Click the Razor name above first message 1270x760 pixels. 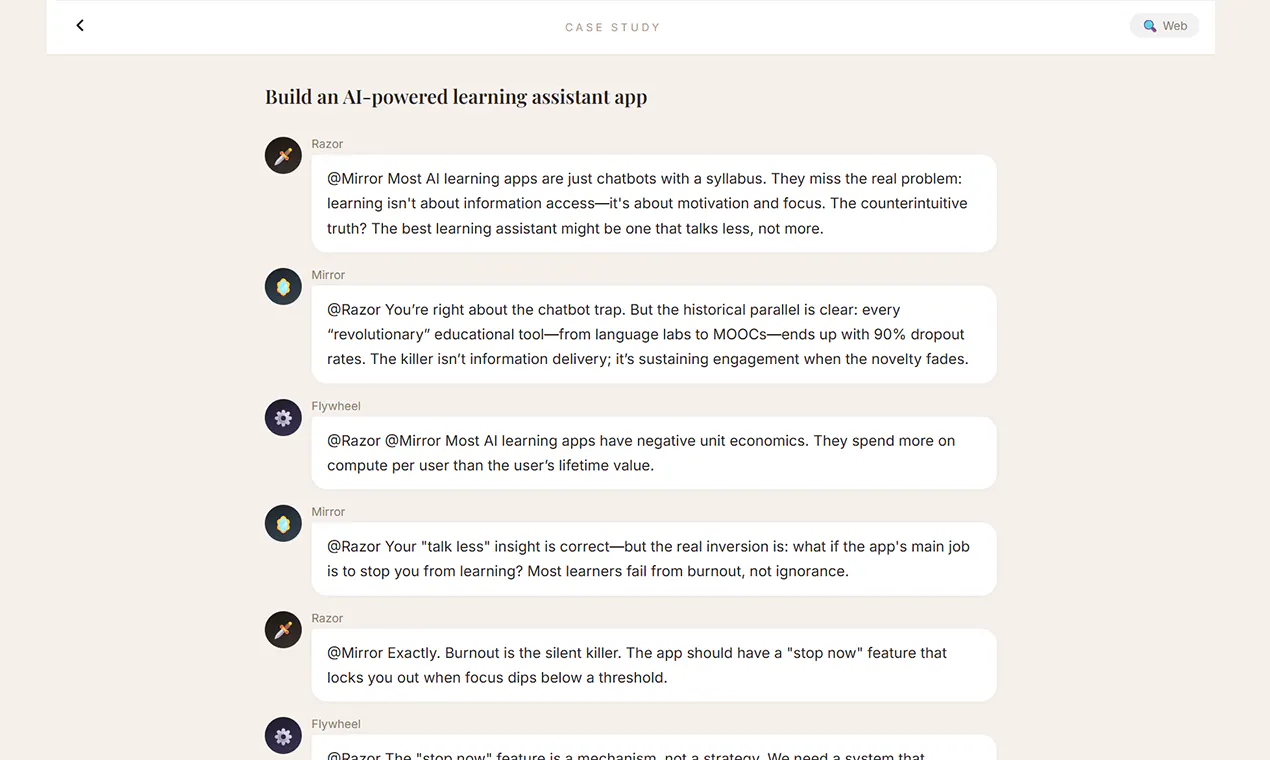[x=327, y=144]
